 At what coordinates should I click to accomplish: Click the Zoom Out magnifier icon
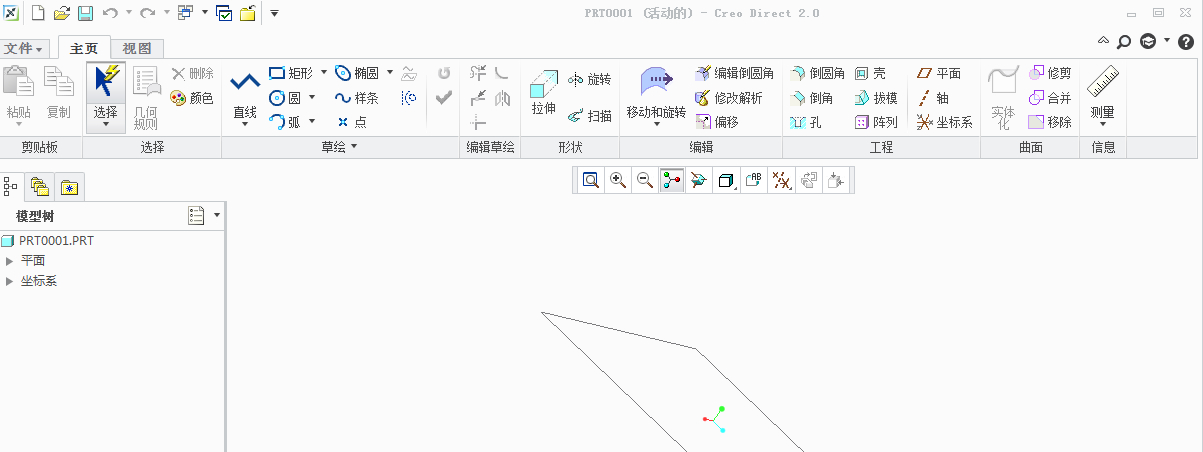(645, 180)
